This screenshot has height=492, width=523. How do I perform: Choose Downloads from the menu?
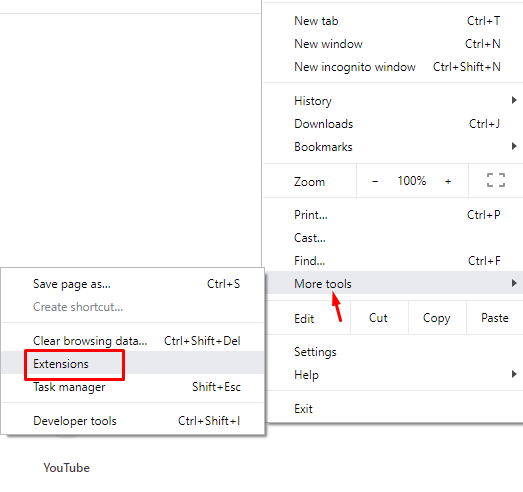(394, 124)
